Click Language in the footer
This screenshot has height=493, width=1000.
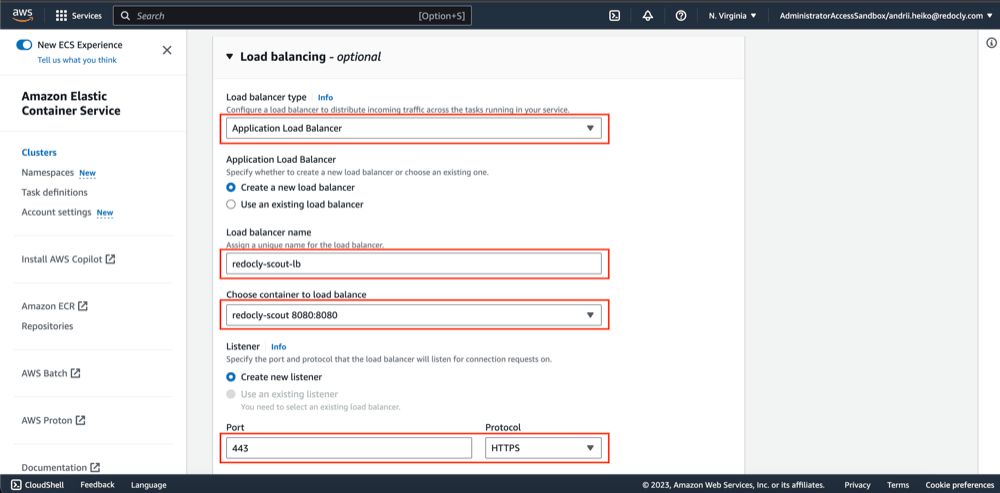[149, 485]
